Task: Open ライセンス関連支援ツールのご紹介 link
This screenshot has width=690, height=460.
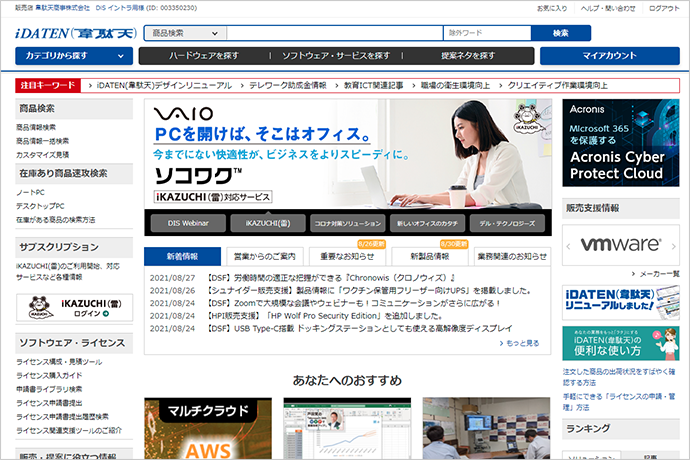Action: coord(69,430)
